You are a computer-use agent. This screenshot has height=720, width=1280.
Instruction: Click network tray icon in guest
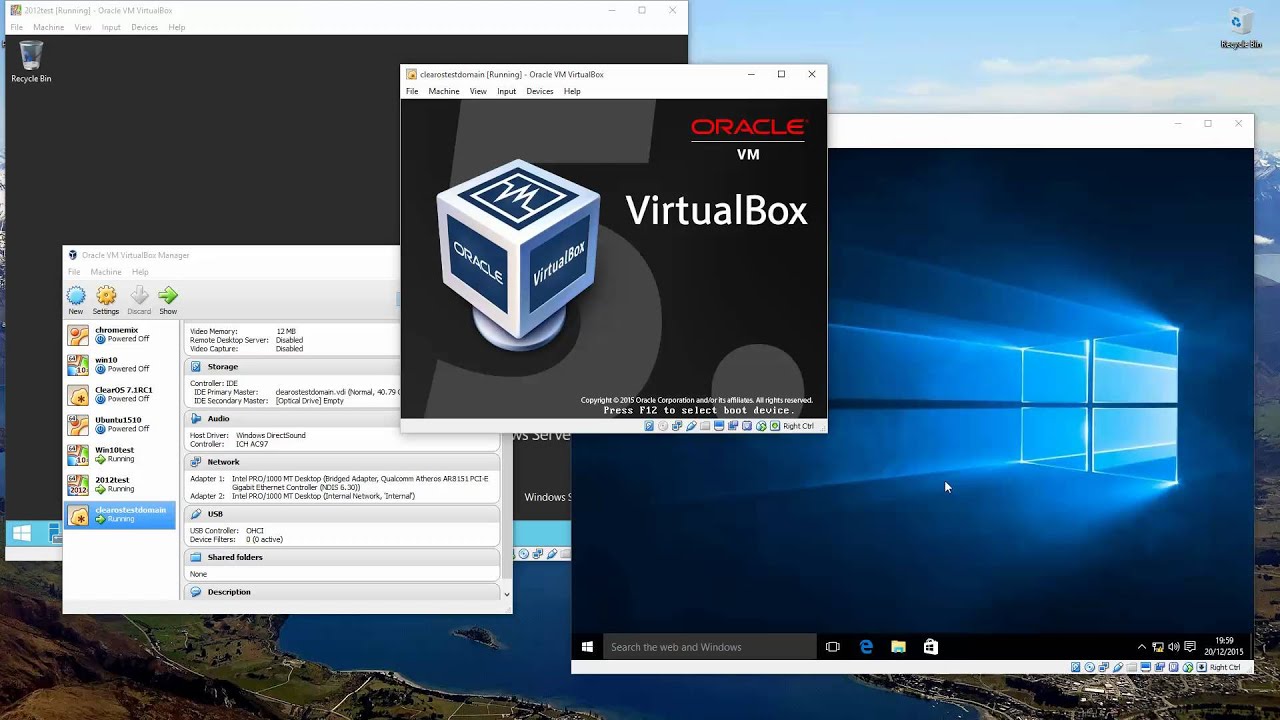click(1158, 647)
